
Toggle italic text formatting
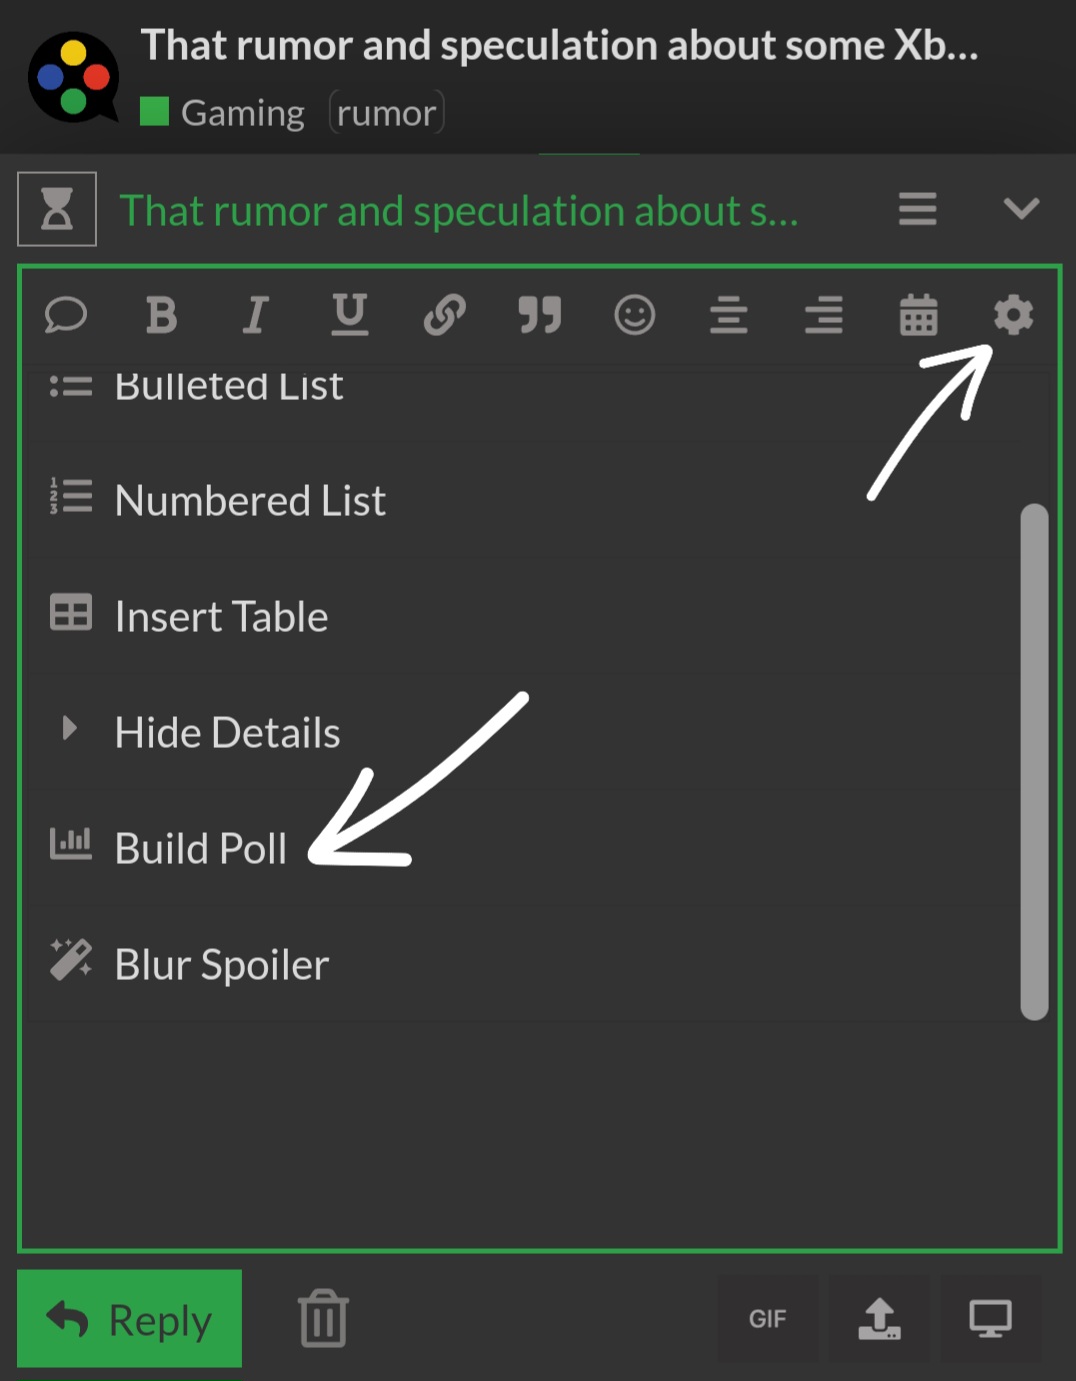click(255, 315)
